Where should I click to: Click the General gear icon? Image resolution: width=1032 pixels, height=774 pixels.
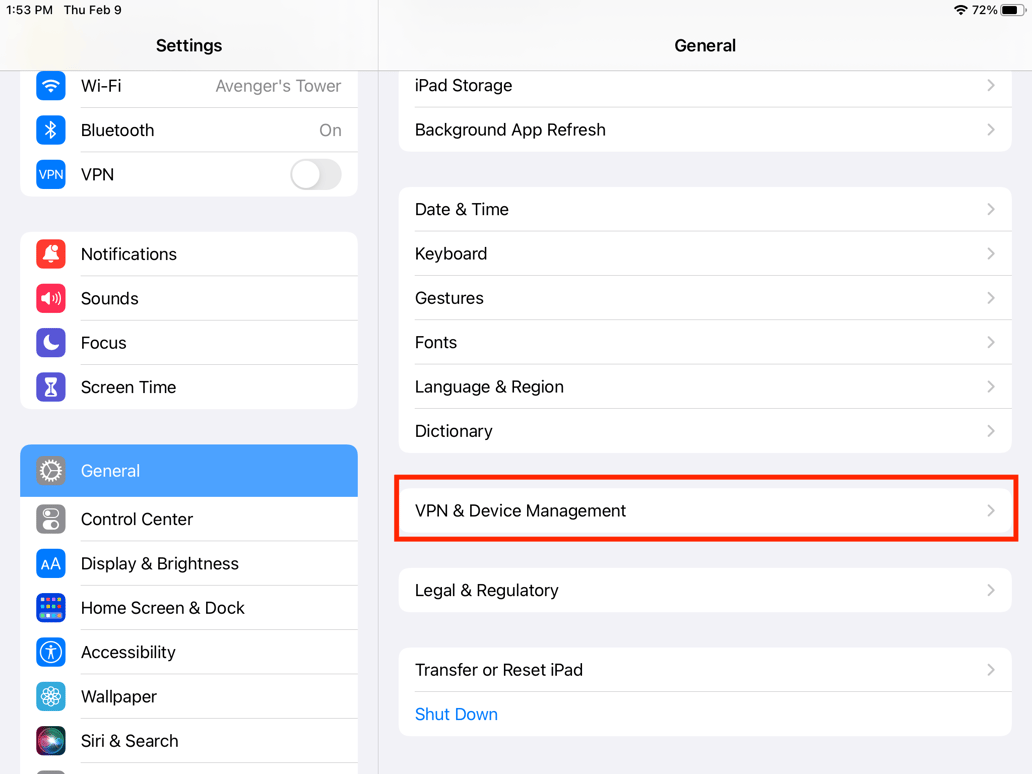[x=51, y=470]
